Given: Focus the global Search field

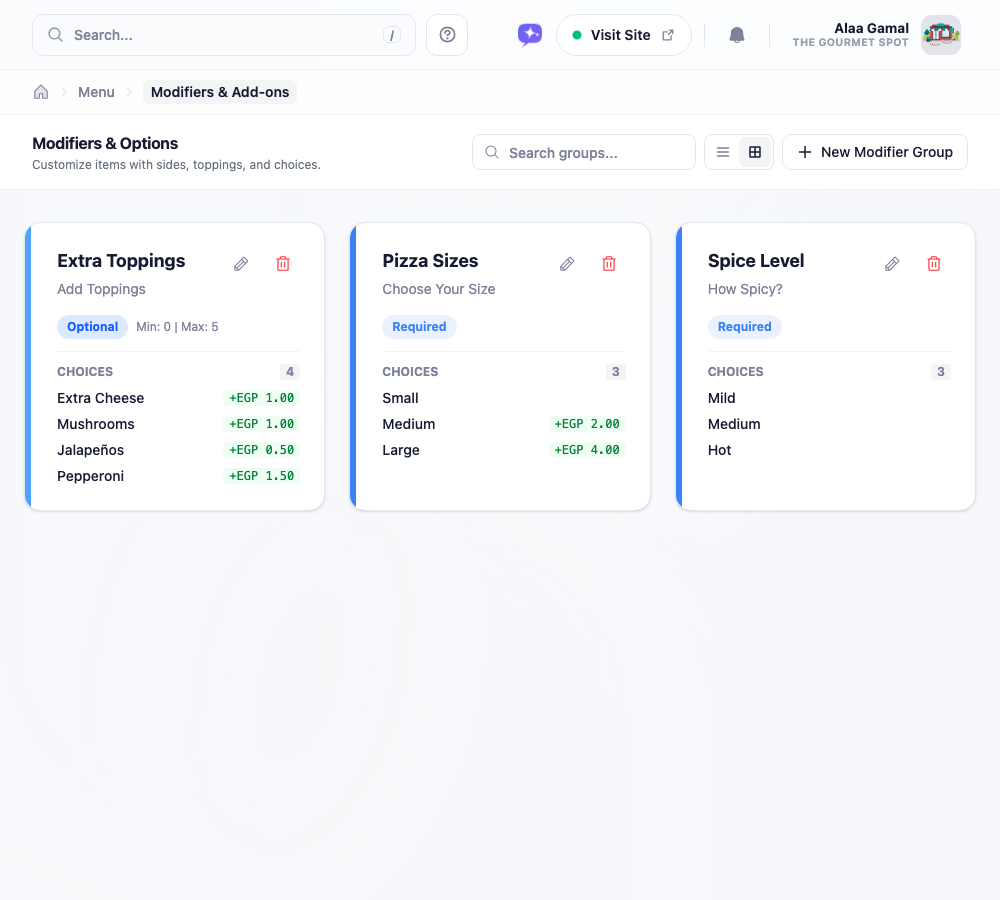Looking at the screenshot, I should click(224, 35).
